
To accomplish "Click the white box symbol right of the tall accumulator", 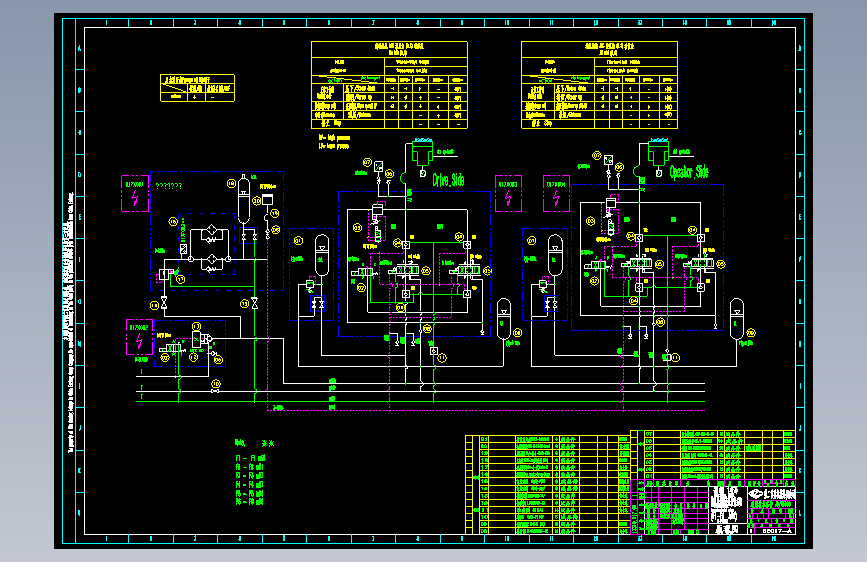I will 268,199.
